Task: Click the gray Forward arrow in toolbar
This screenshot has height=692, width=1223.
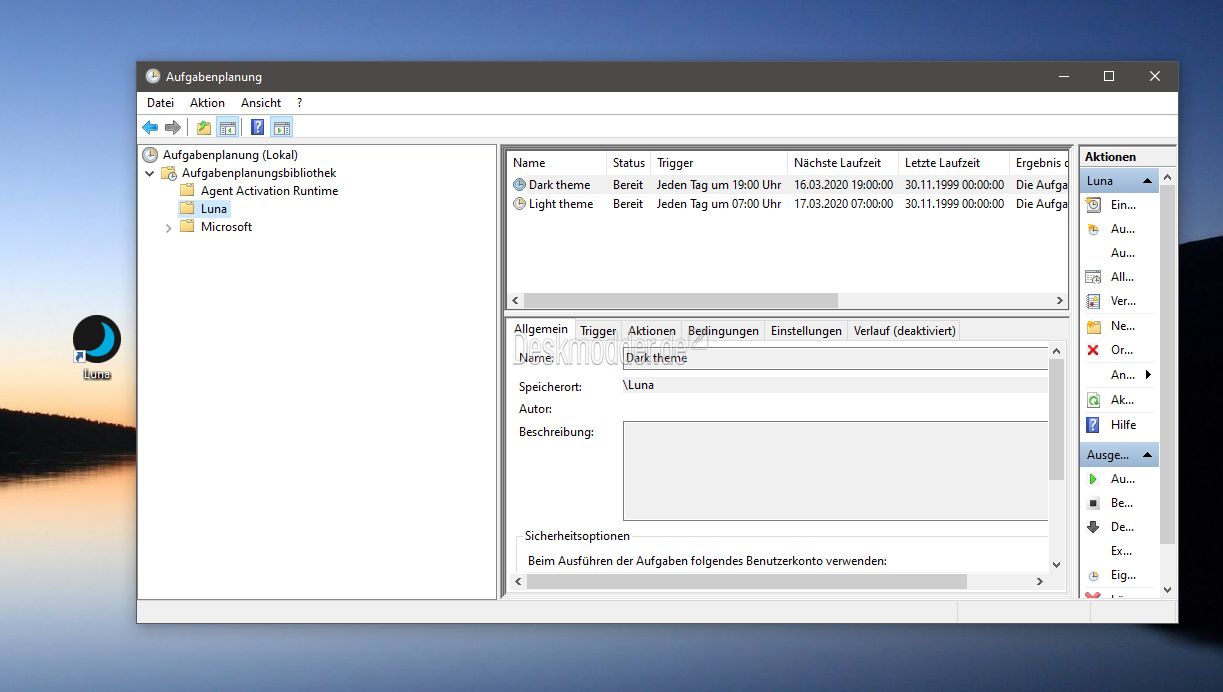Action: tap(173, 127)
